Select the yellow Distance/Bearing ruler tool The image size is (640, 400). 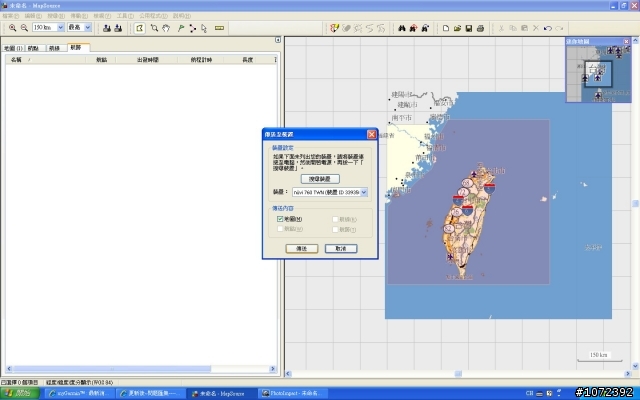219,28
